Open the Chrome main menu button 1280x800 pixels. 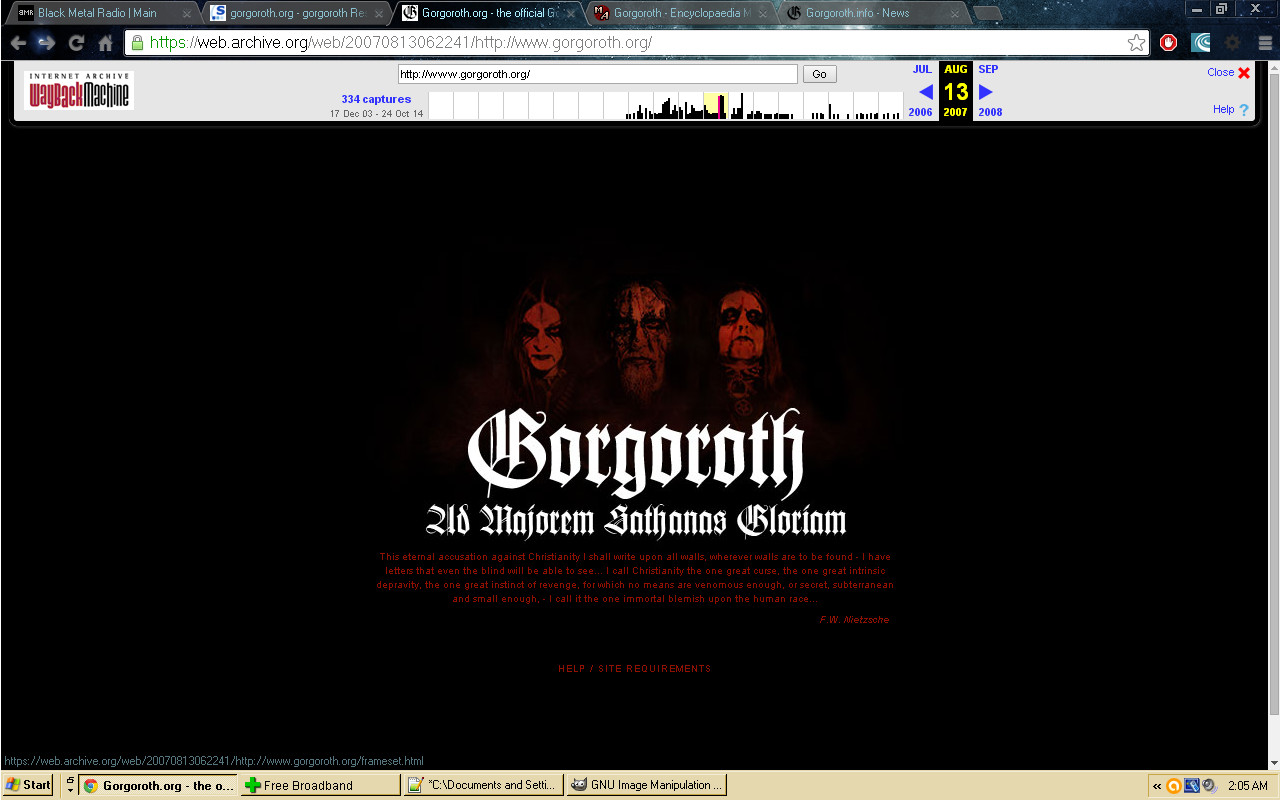[x=1264, y=43]
